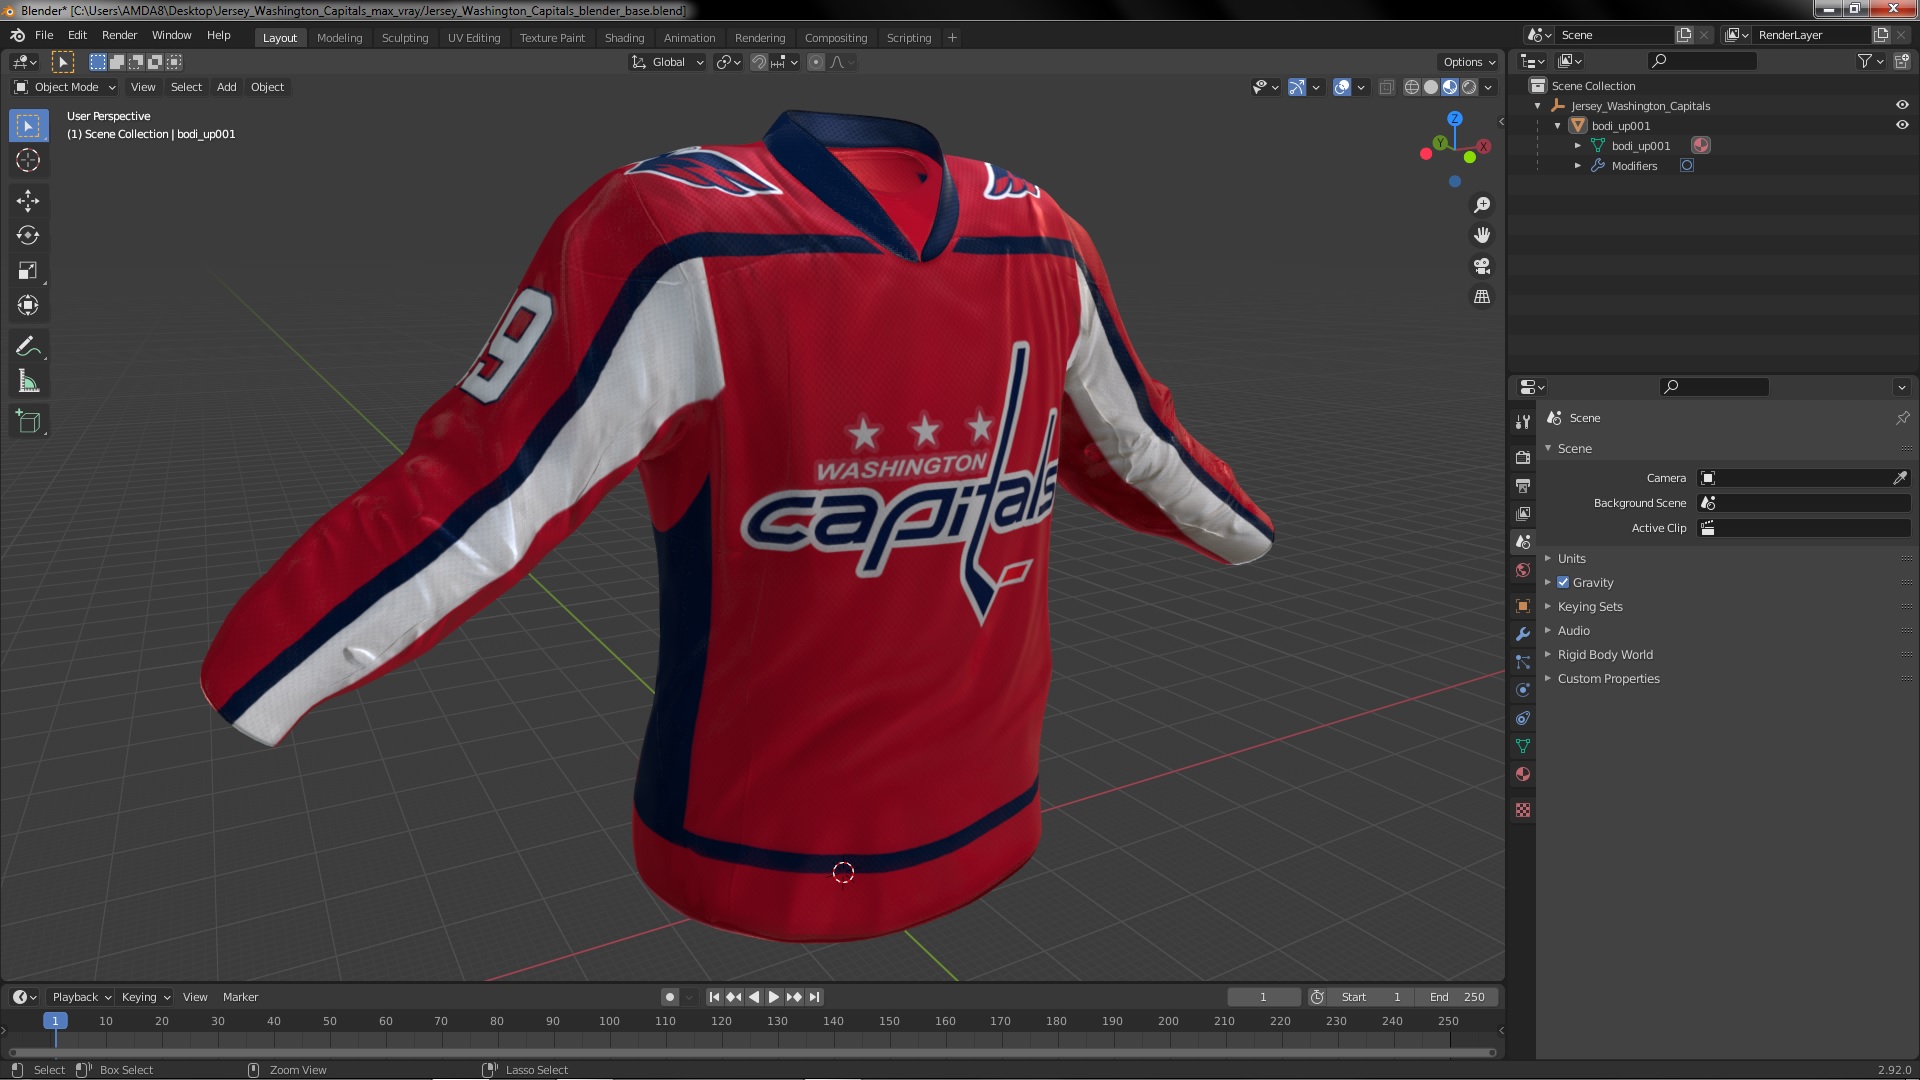Expand Custom Properties panel
The image size is (1920, 1080).
[x=1608, y=678]
